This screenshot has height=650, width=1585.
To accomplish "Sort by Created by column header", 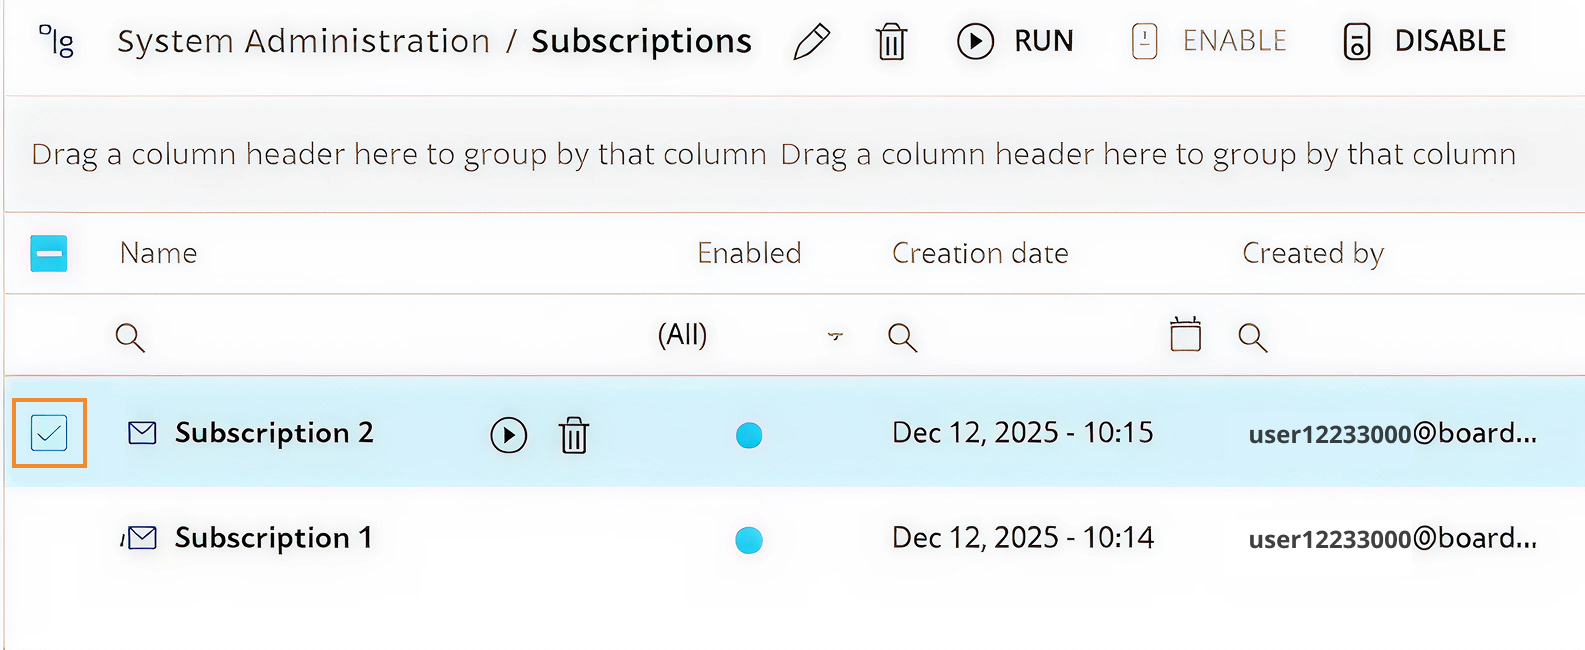I will (x=1313, y=254).
